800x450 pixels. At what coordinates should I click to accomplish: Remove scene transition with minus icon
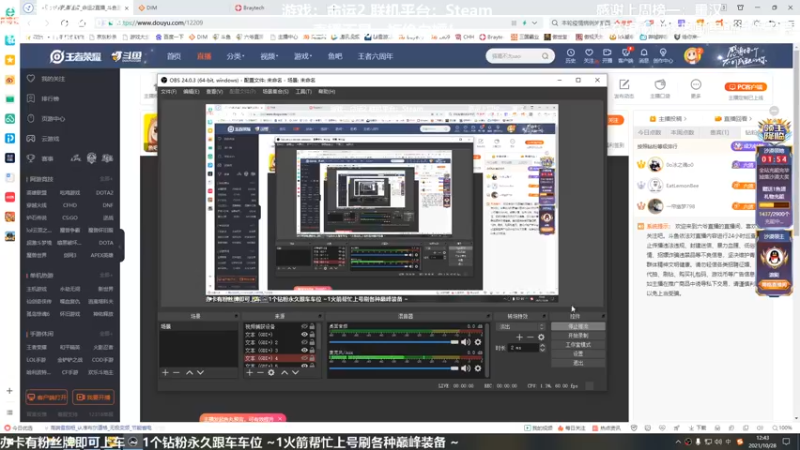[x=531, y=337]
